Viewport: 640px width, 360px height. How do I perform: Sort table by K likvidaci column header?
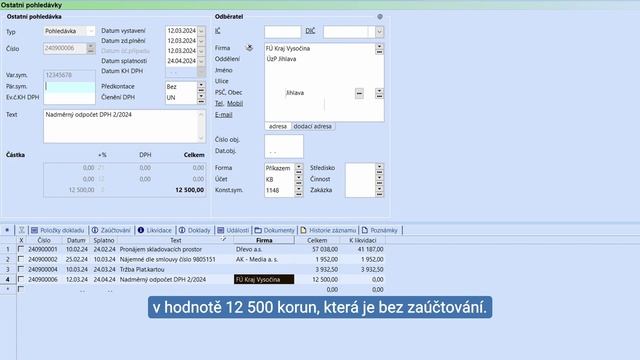pos(362,240)
